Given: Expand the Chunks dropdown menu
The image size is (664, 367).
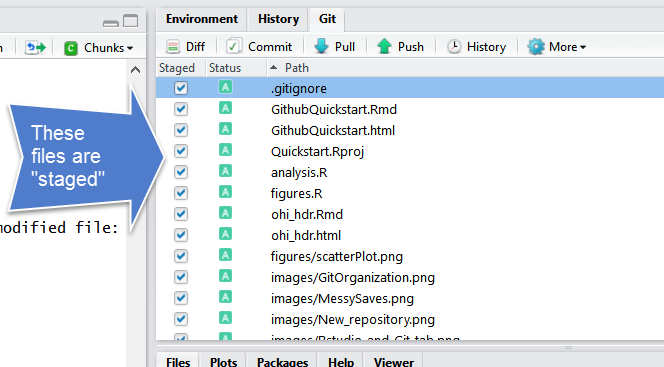Looking at the screenshot, I should tap(130, 48).
